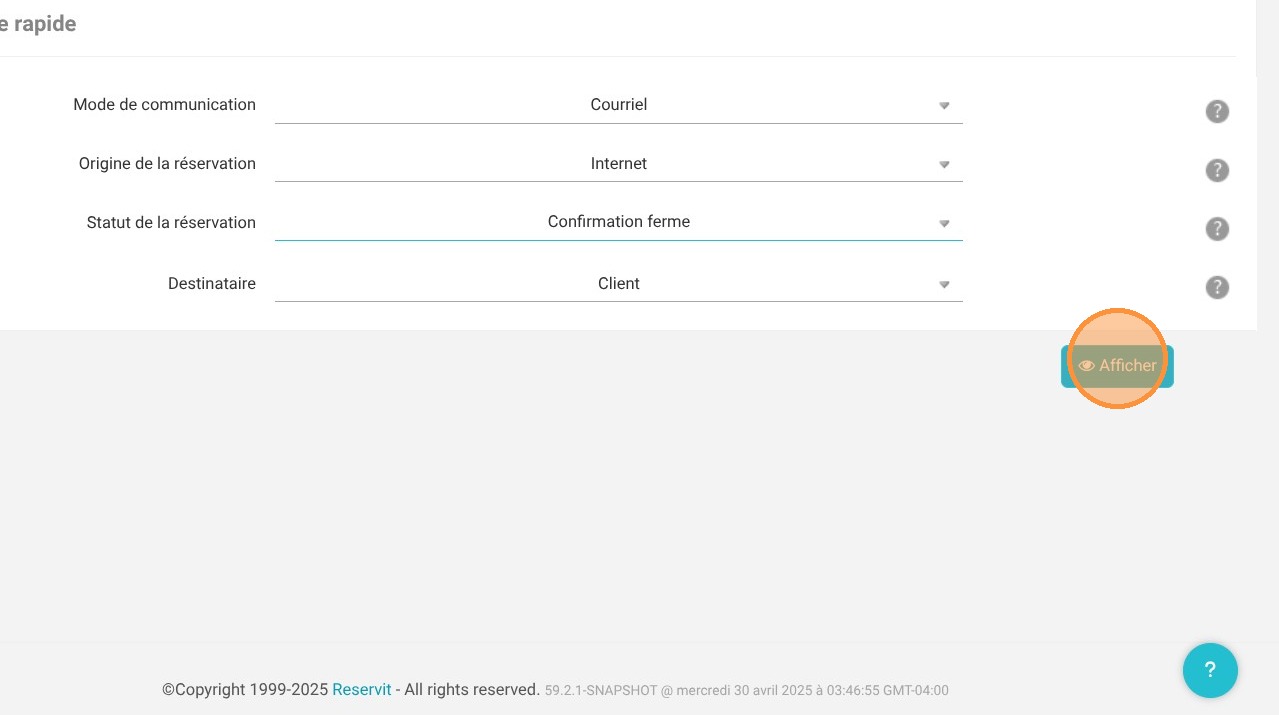
Task: Expand Statut de la réservation dropdown arrow
Action: (944, 223)
